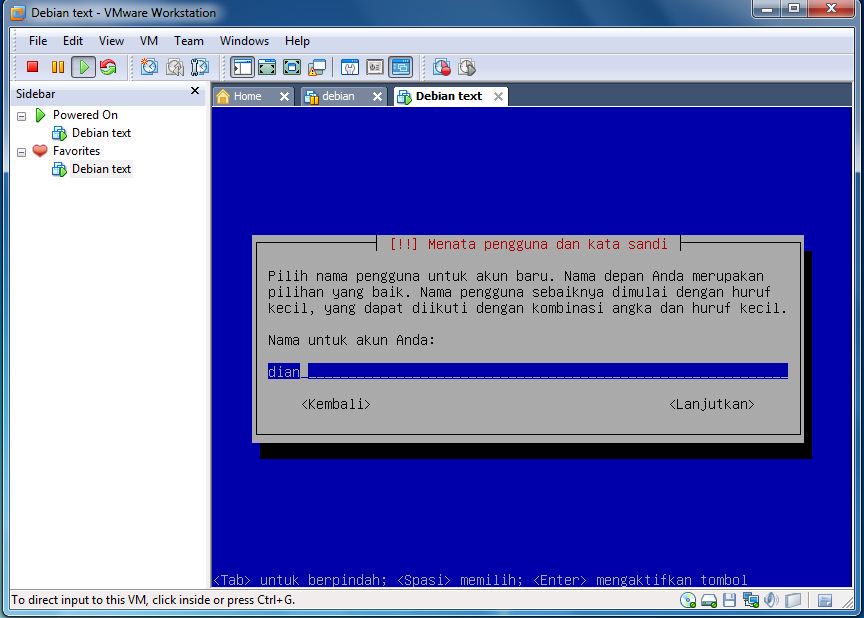Open the Help menu
Screen dimensions: 864x618
pyautogui.click(x=297, y=41)
